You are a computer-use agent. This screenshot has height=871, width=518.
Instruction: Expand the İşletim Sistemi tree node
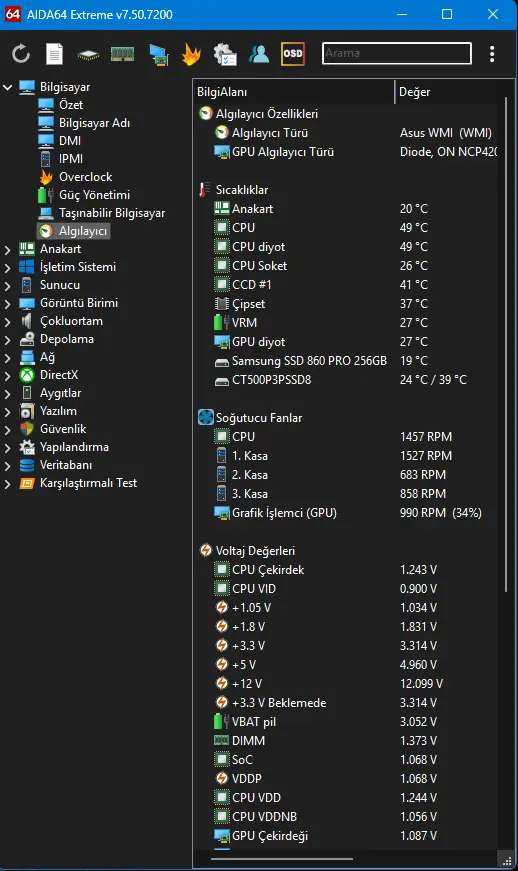click(8, 268)
